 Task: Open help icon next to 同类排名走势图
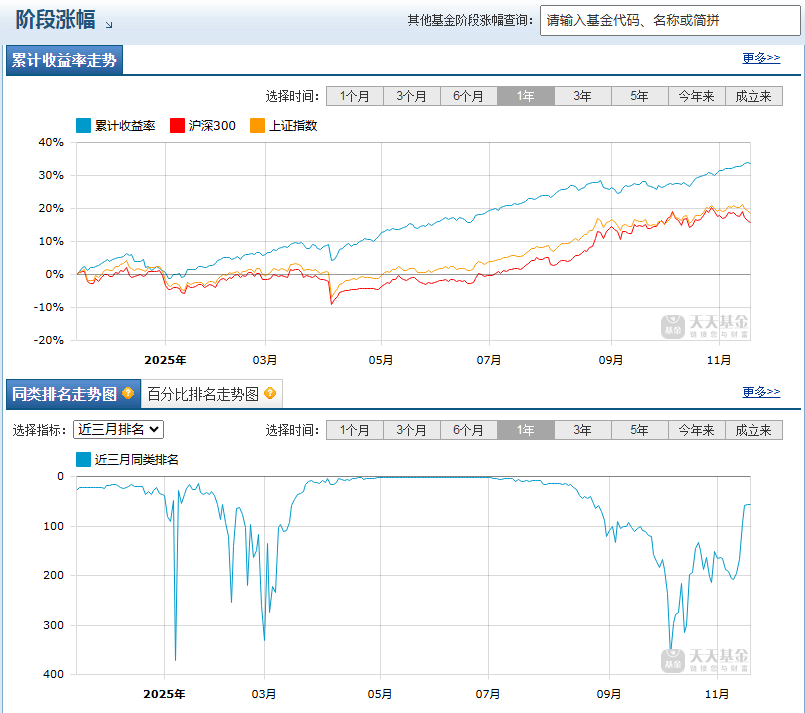(128, 393)
